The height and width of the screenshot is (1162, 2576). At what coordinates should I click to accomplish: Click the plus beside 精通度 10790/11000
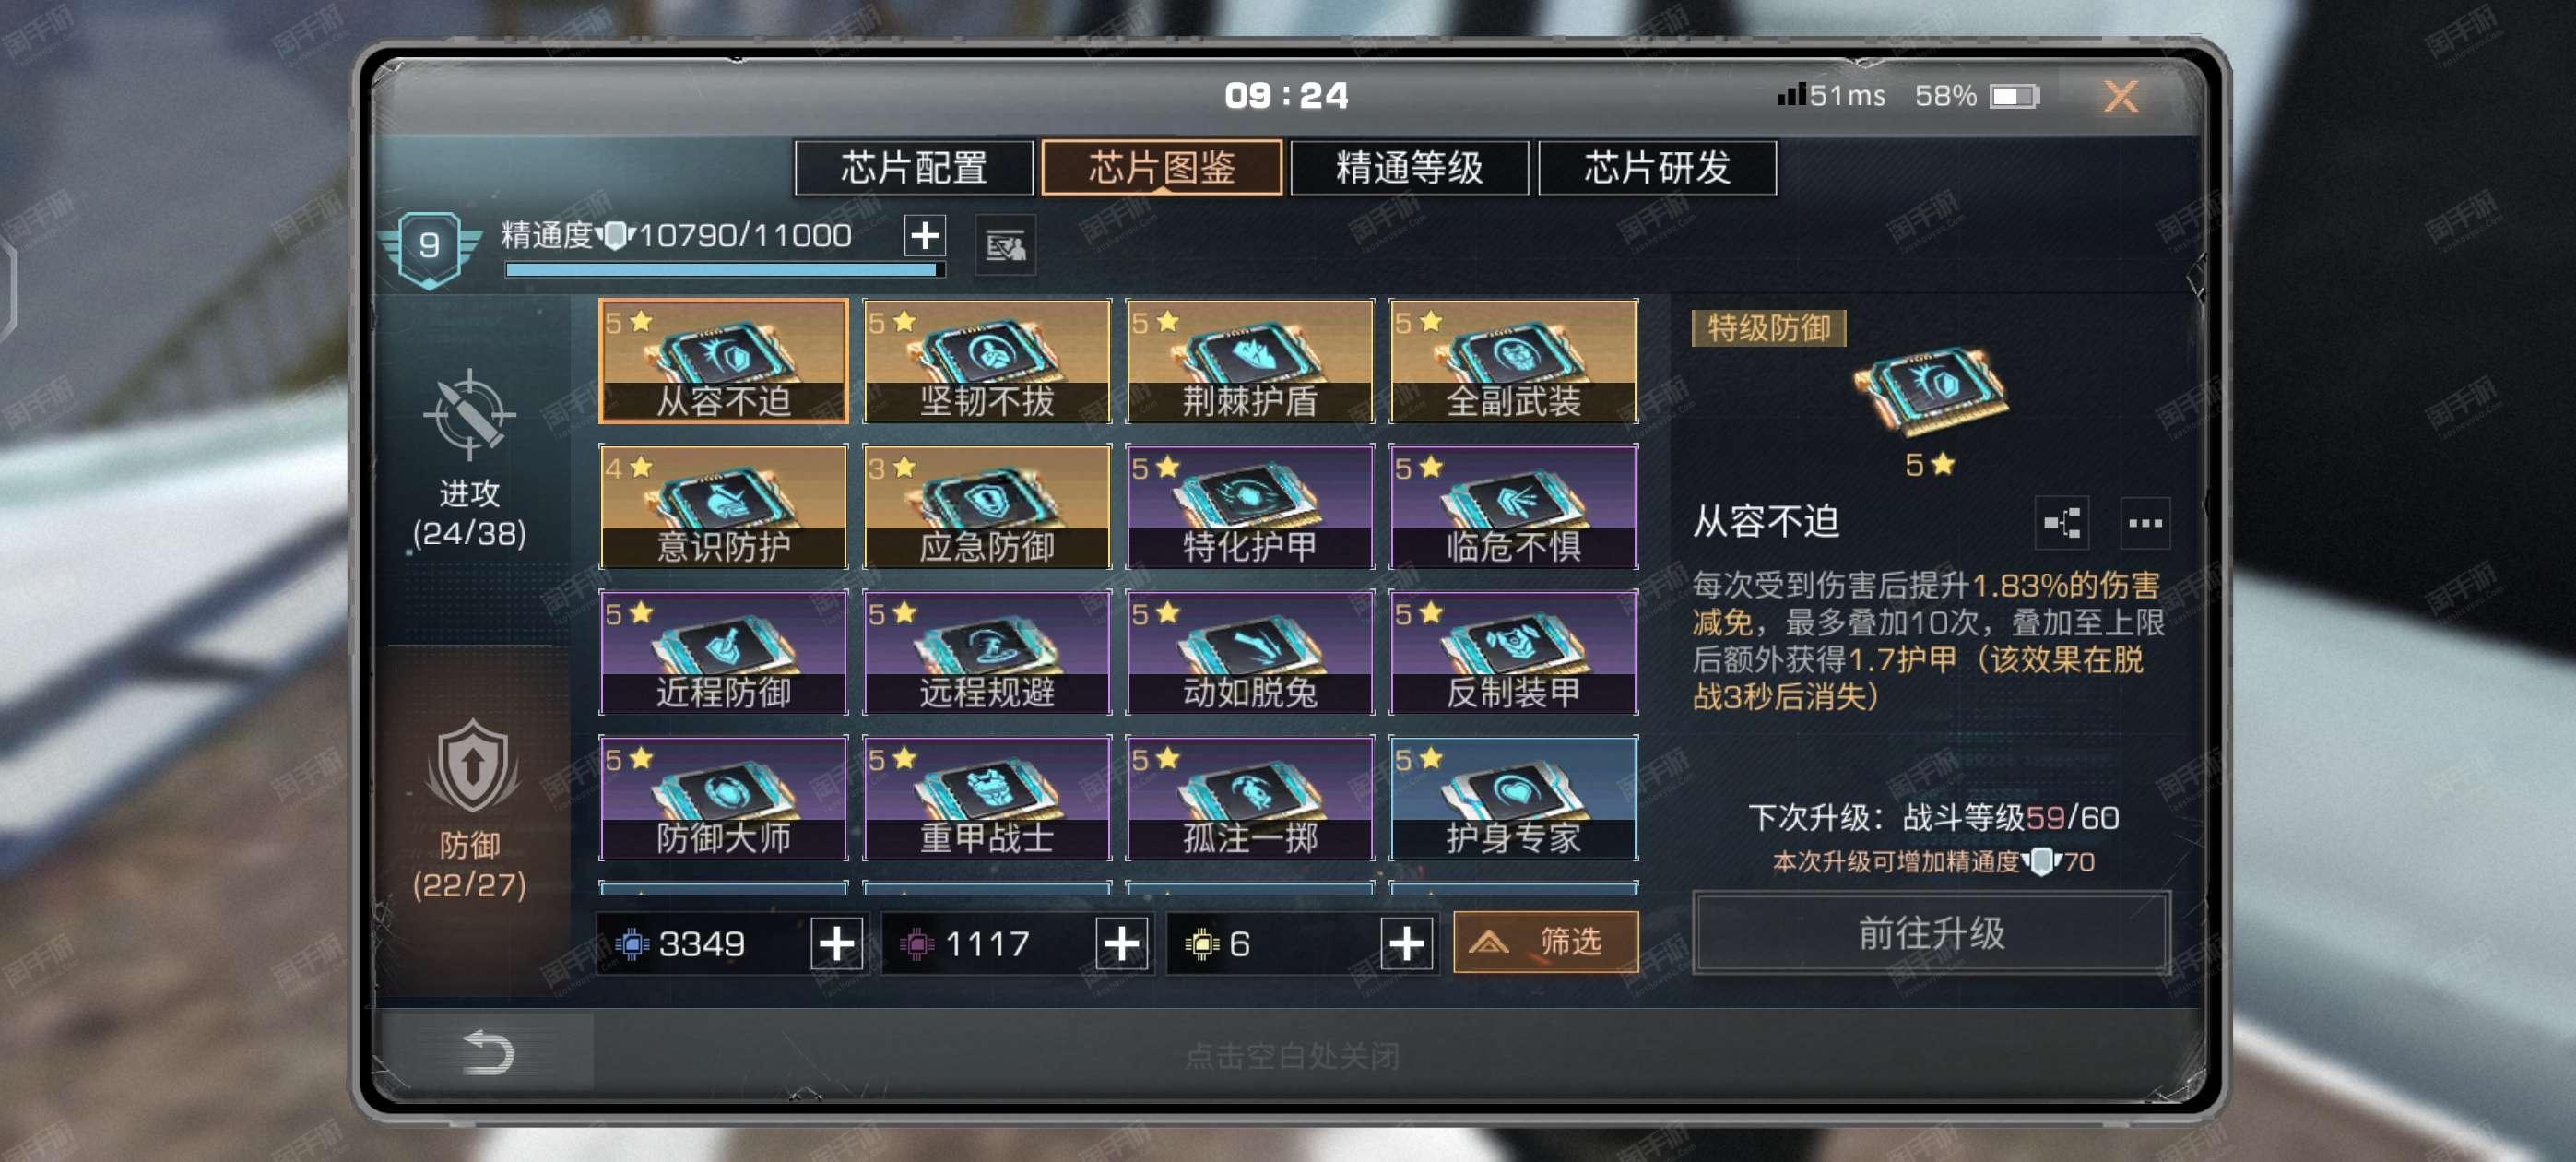[925, 236]
